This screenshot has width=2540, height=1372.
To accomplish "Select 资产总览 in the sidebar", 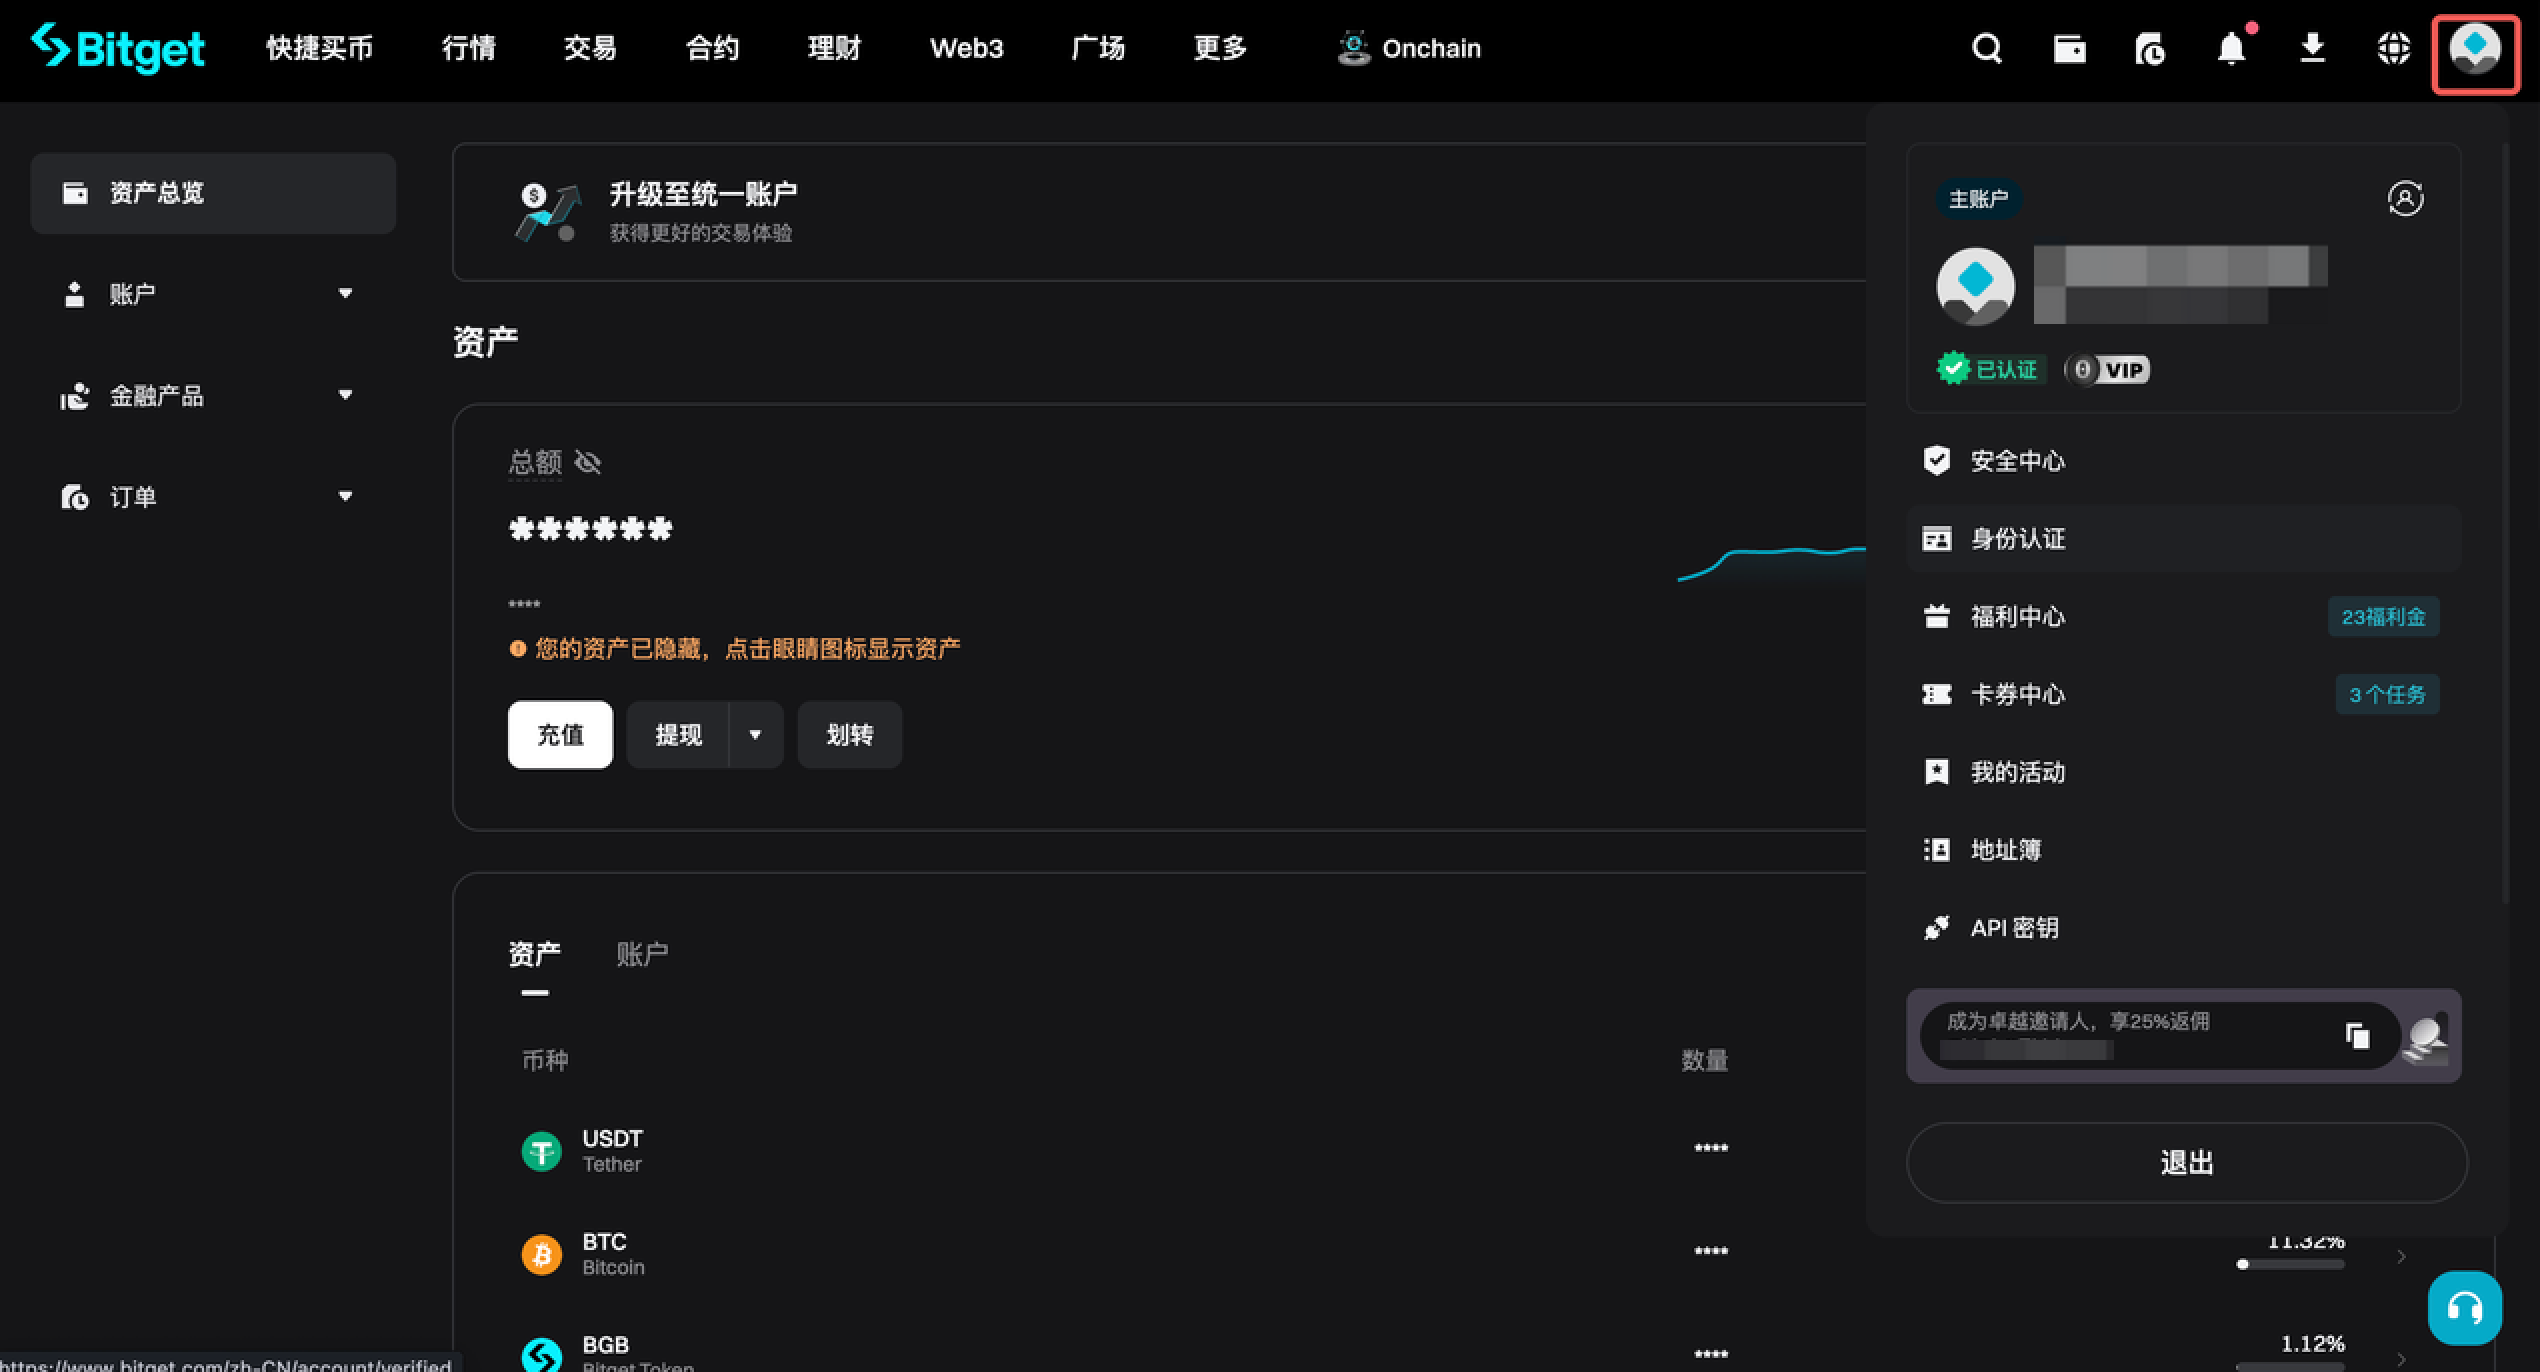I will (x=213, y=193).
